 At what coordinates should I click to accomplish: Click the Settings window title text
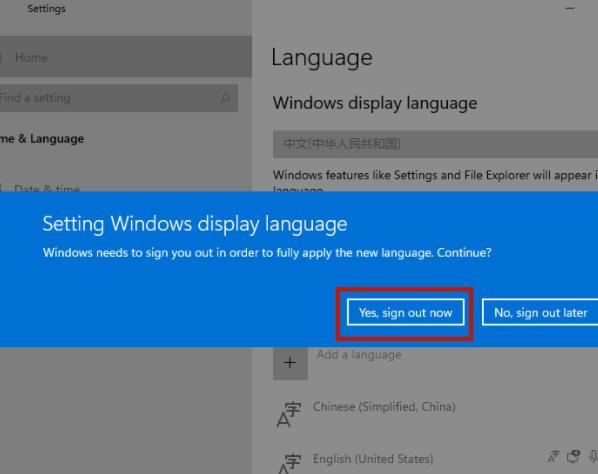46,8
